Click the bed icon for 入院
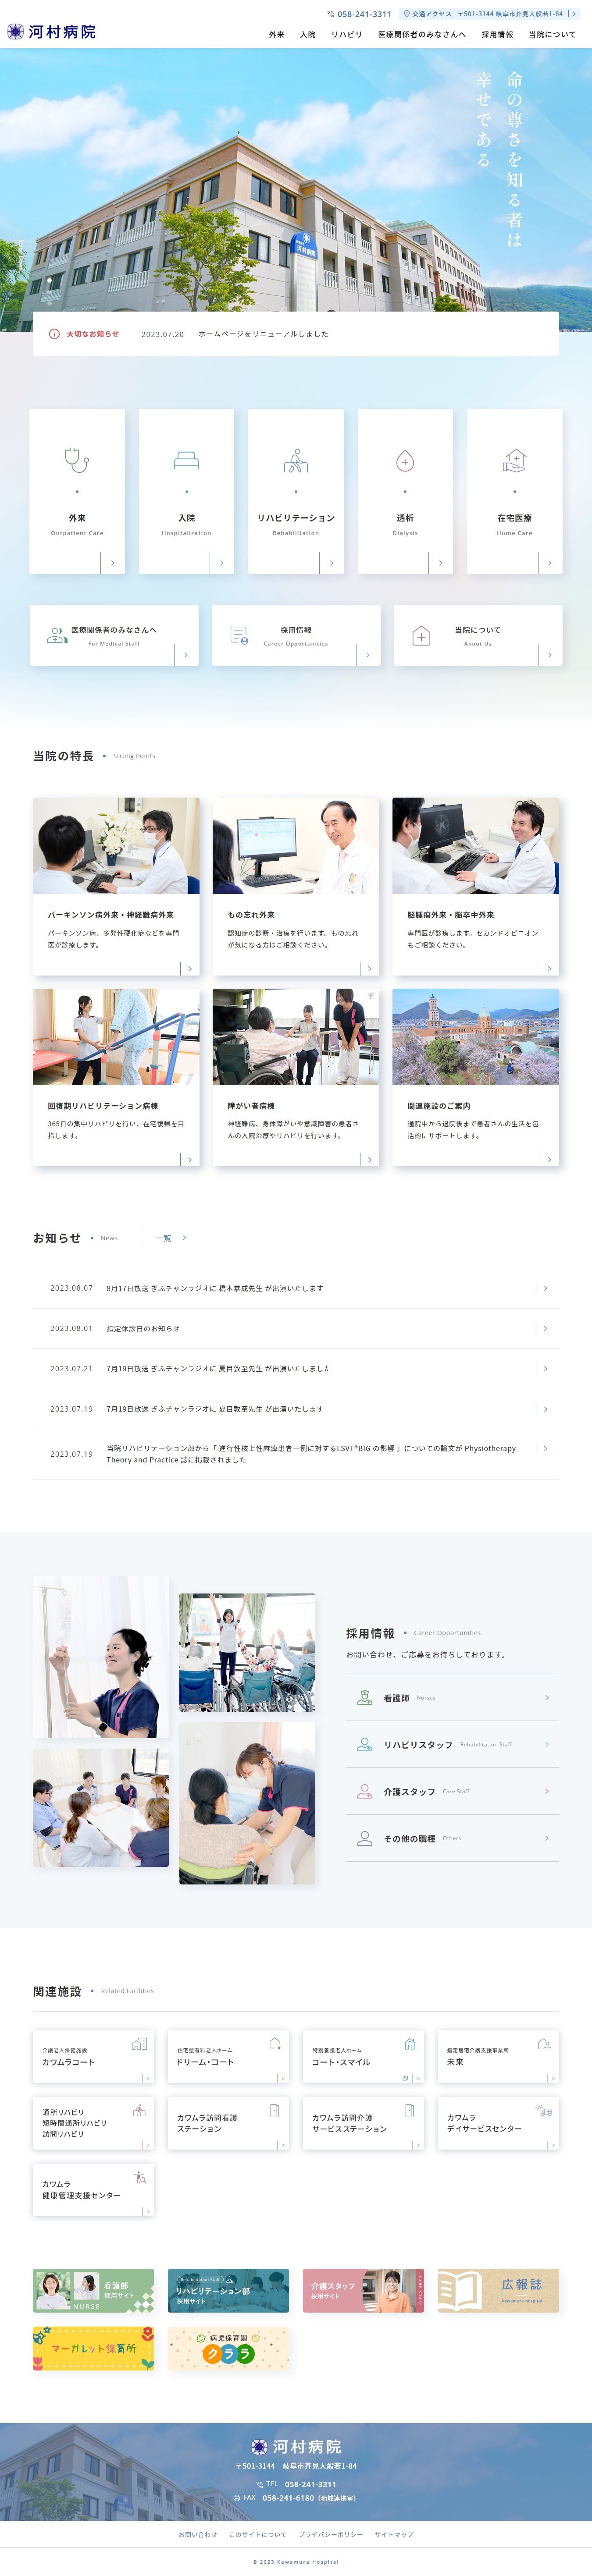The image size is (592, 2576). click(x=186, y=460)
